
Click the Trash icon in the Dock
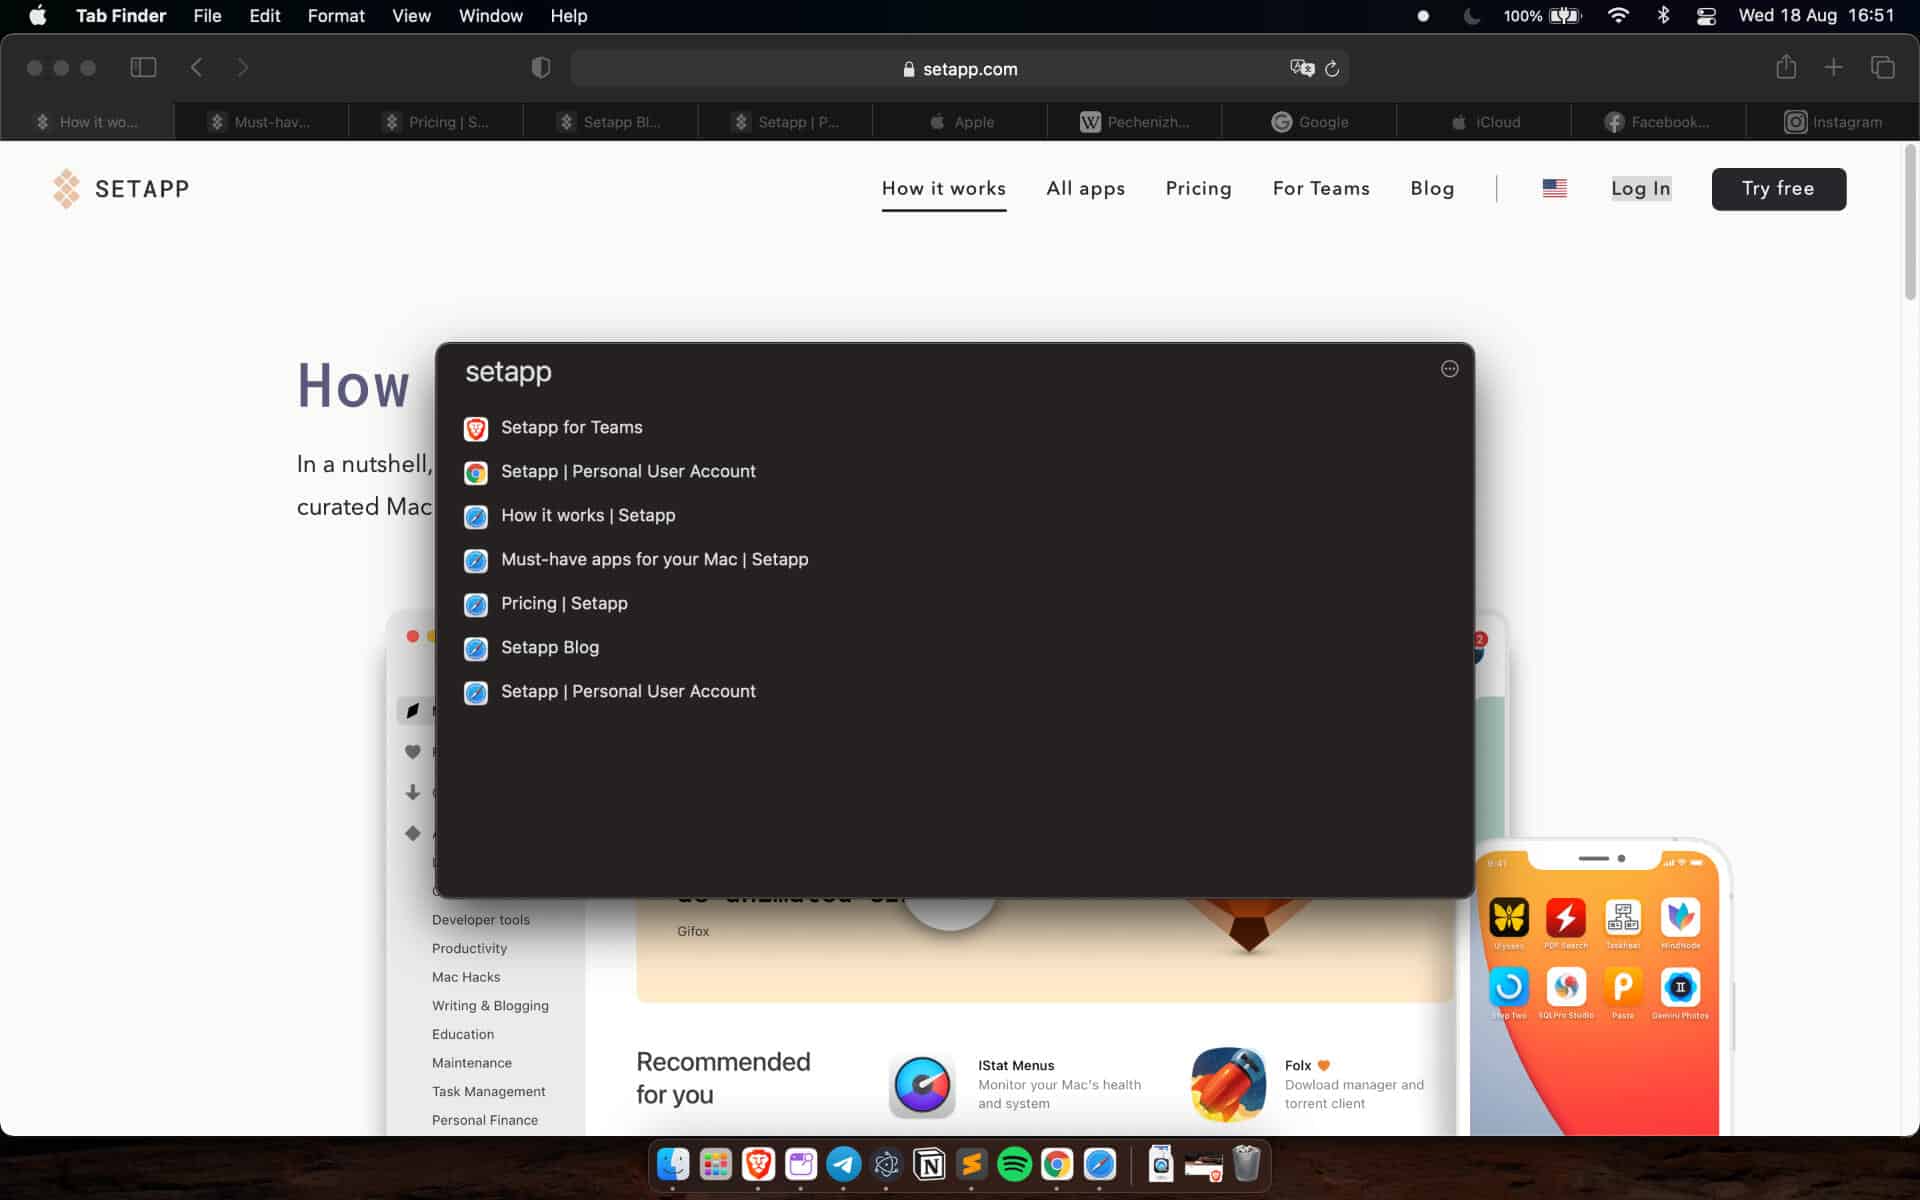pos(1244,1164)
